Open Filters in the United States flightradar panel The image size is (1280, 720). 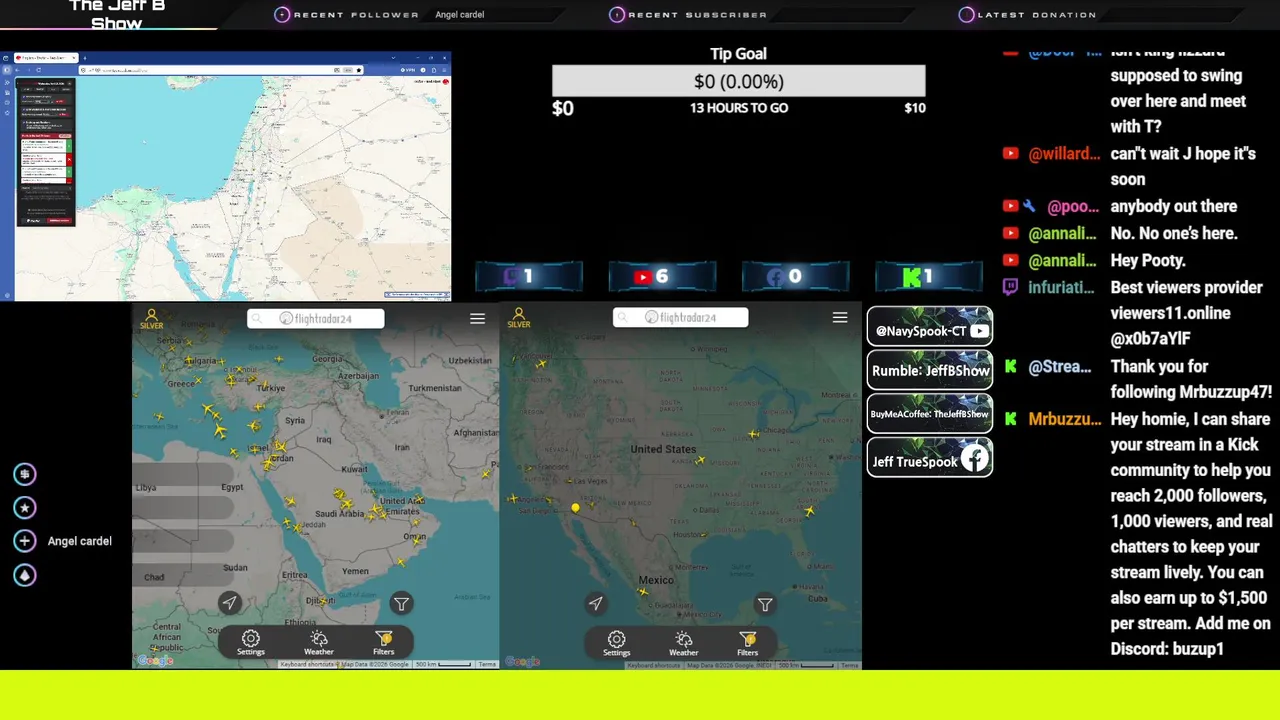pos(748,643)
